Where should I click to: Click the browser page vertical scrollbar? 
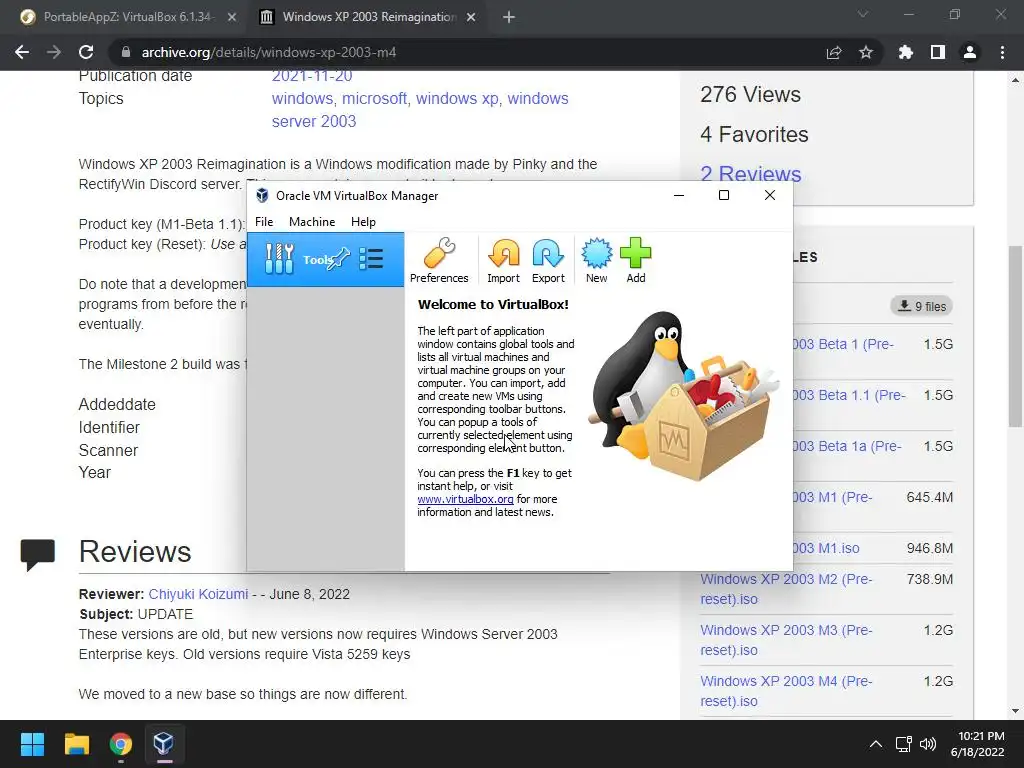click(1015, 336)
